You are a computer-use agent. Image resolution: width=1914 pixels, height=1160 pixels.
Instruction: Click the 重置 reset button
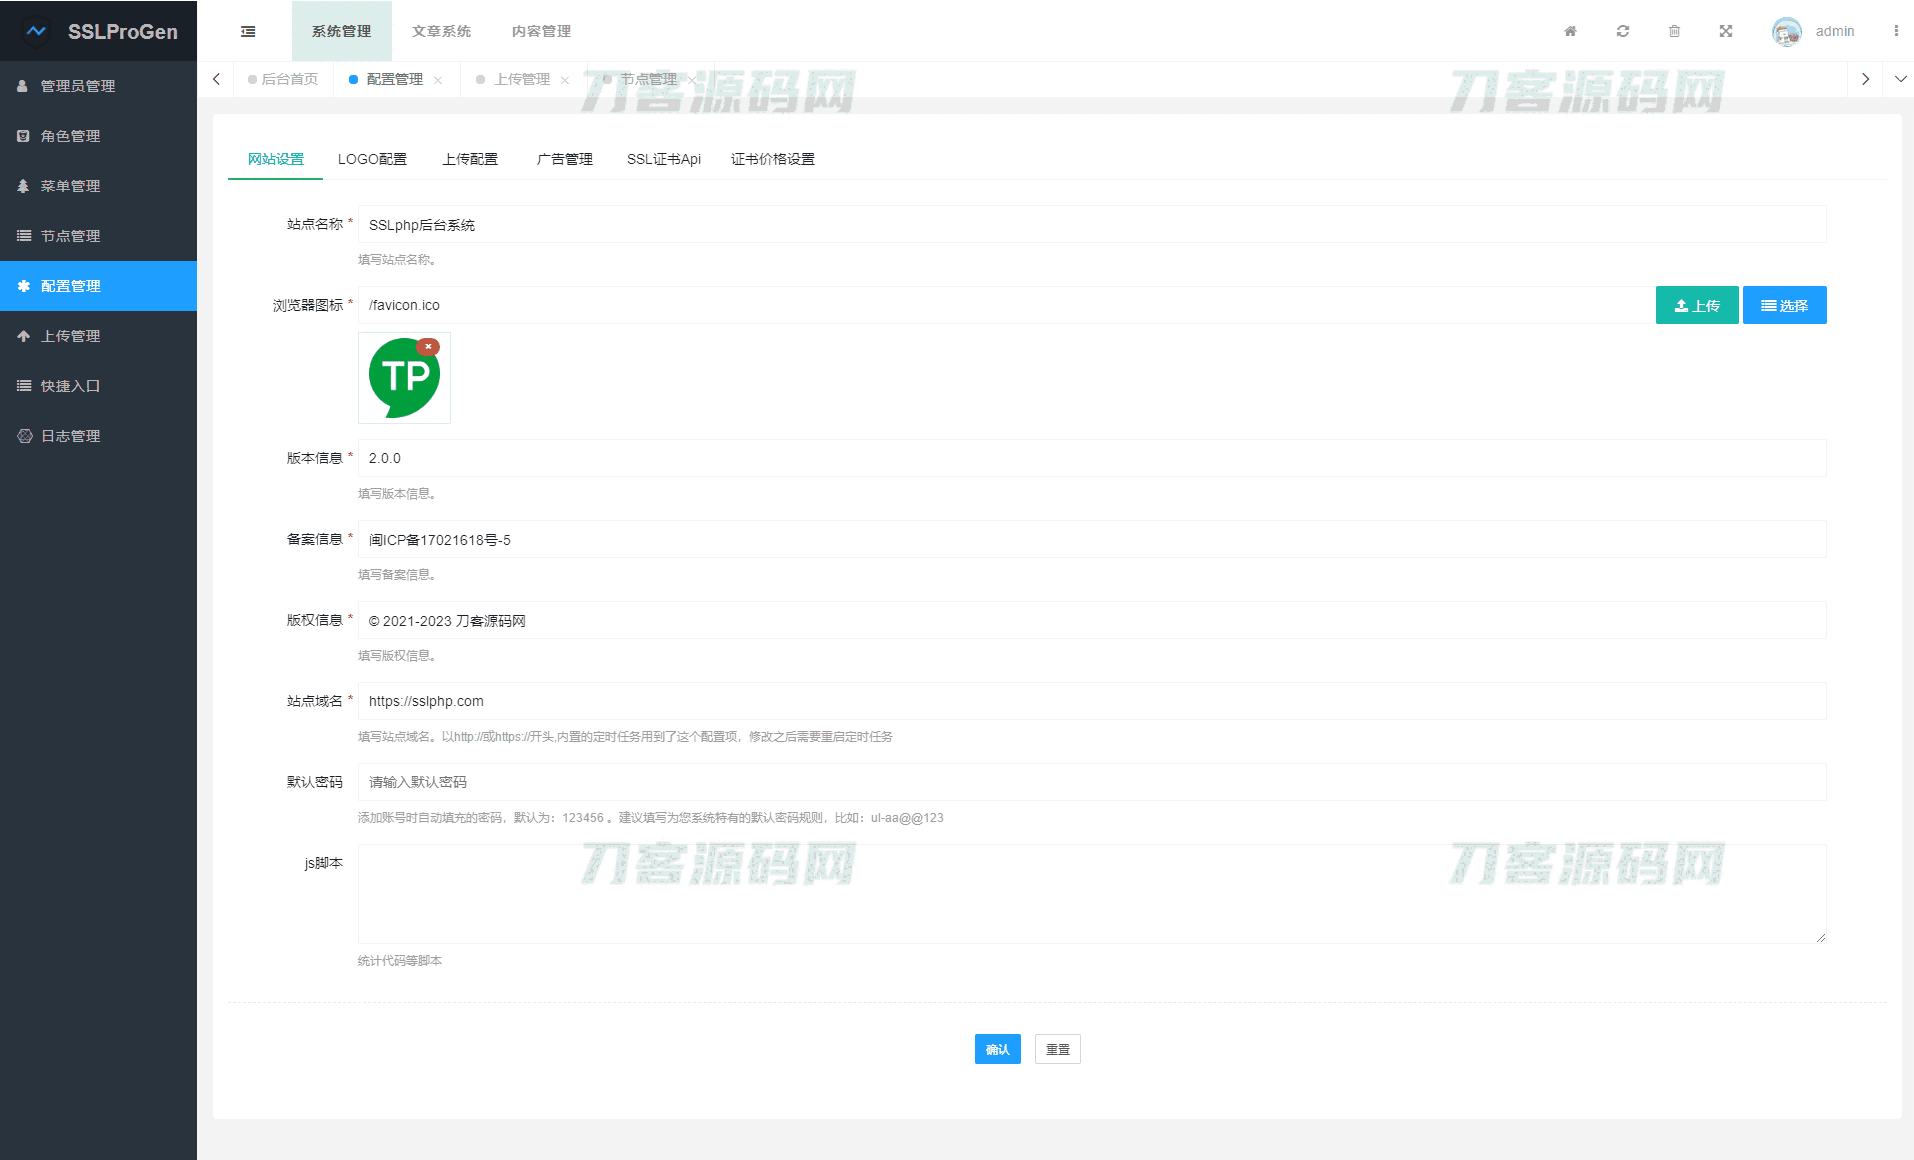click(1058, 1049)
